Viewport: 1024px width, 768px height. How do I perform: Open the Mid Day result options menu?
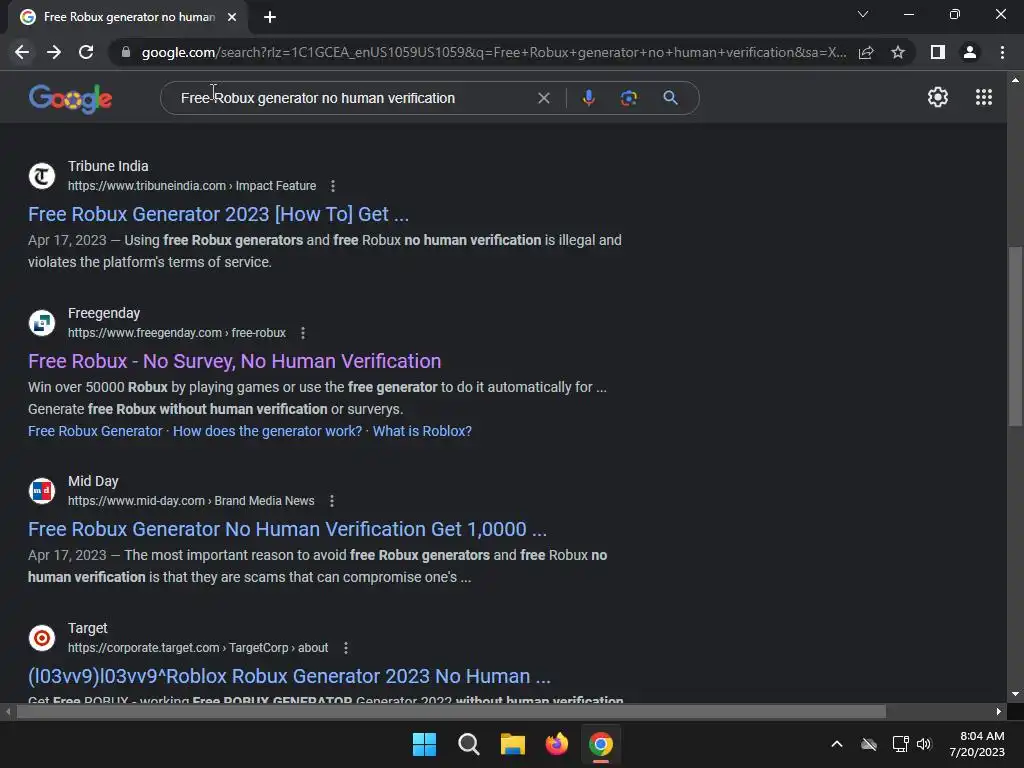click(332, 501)
